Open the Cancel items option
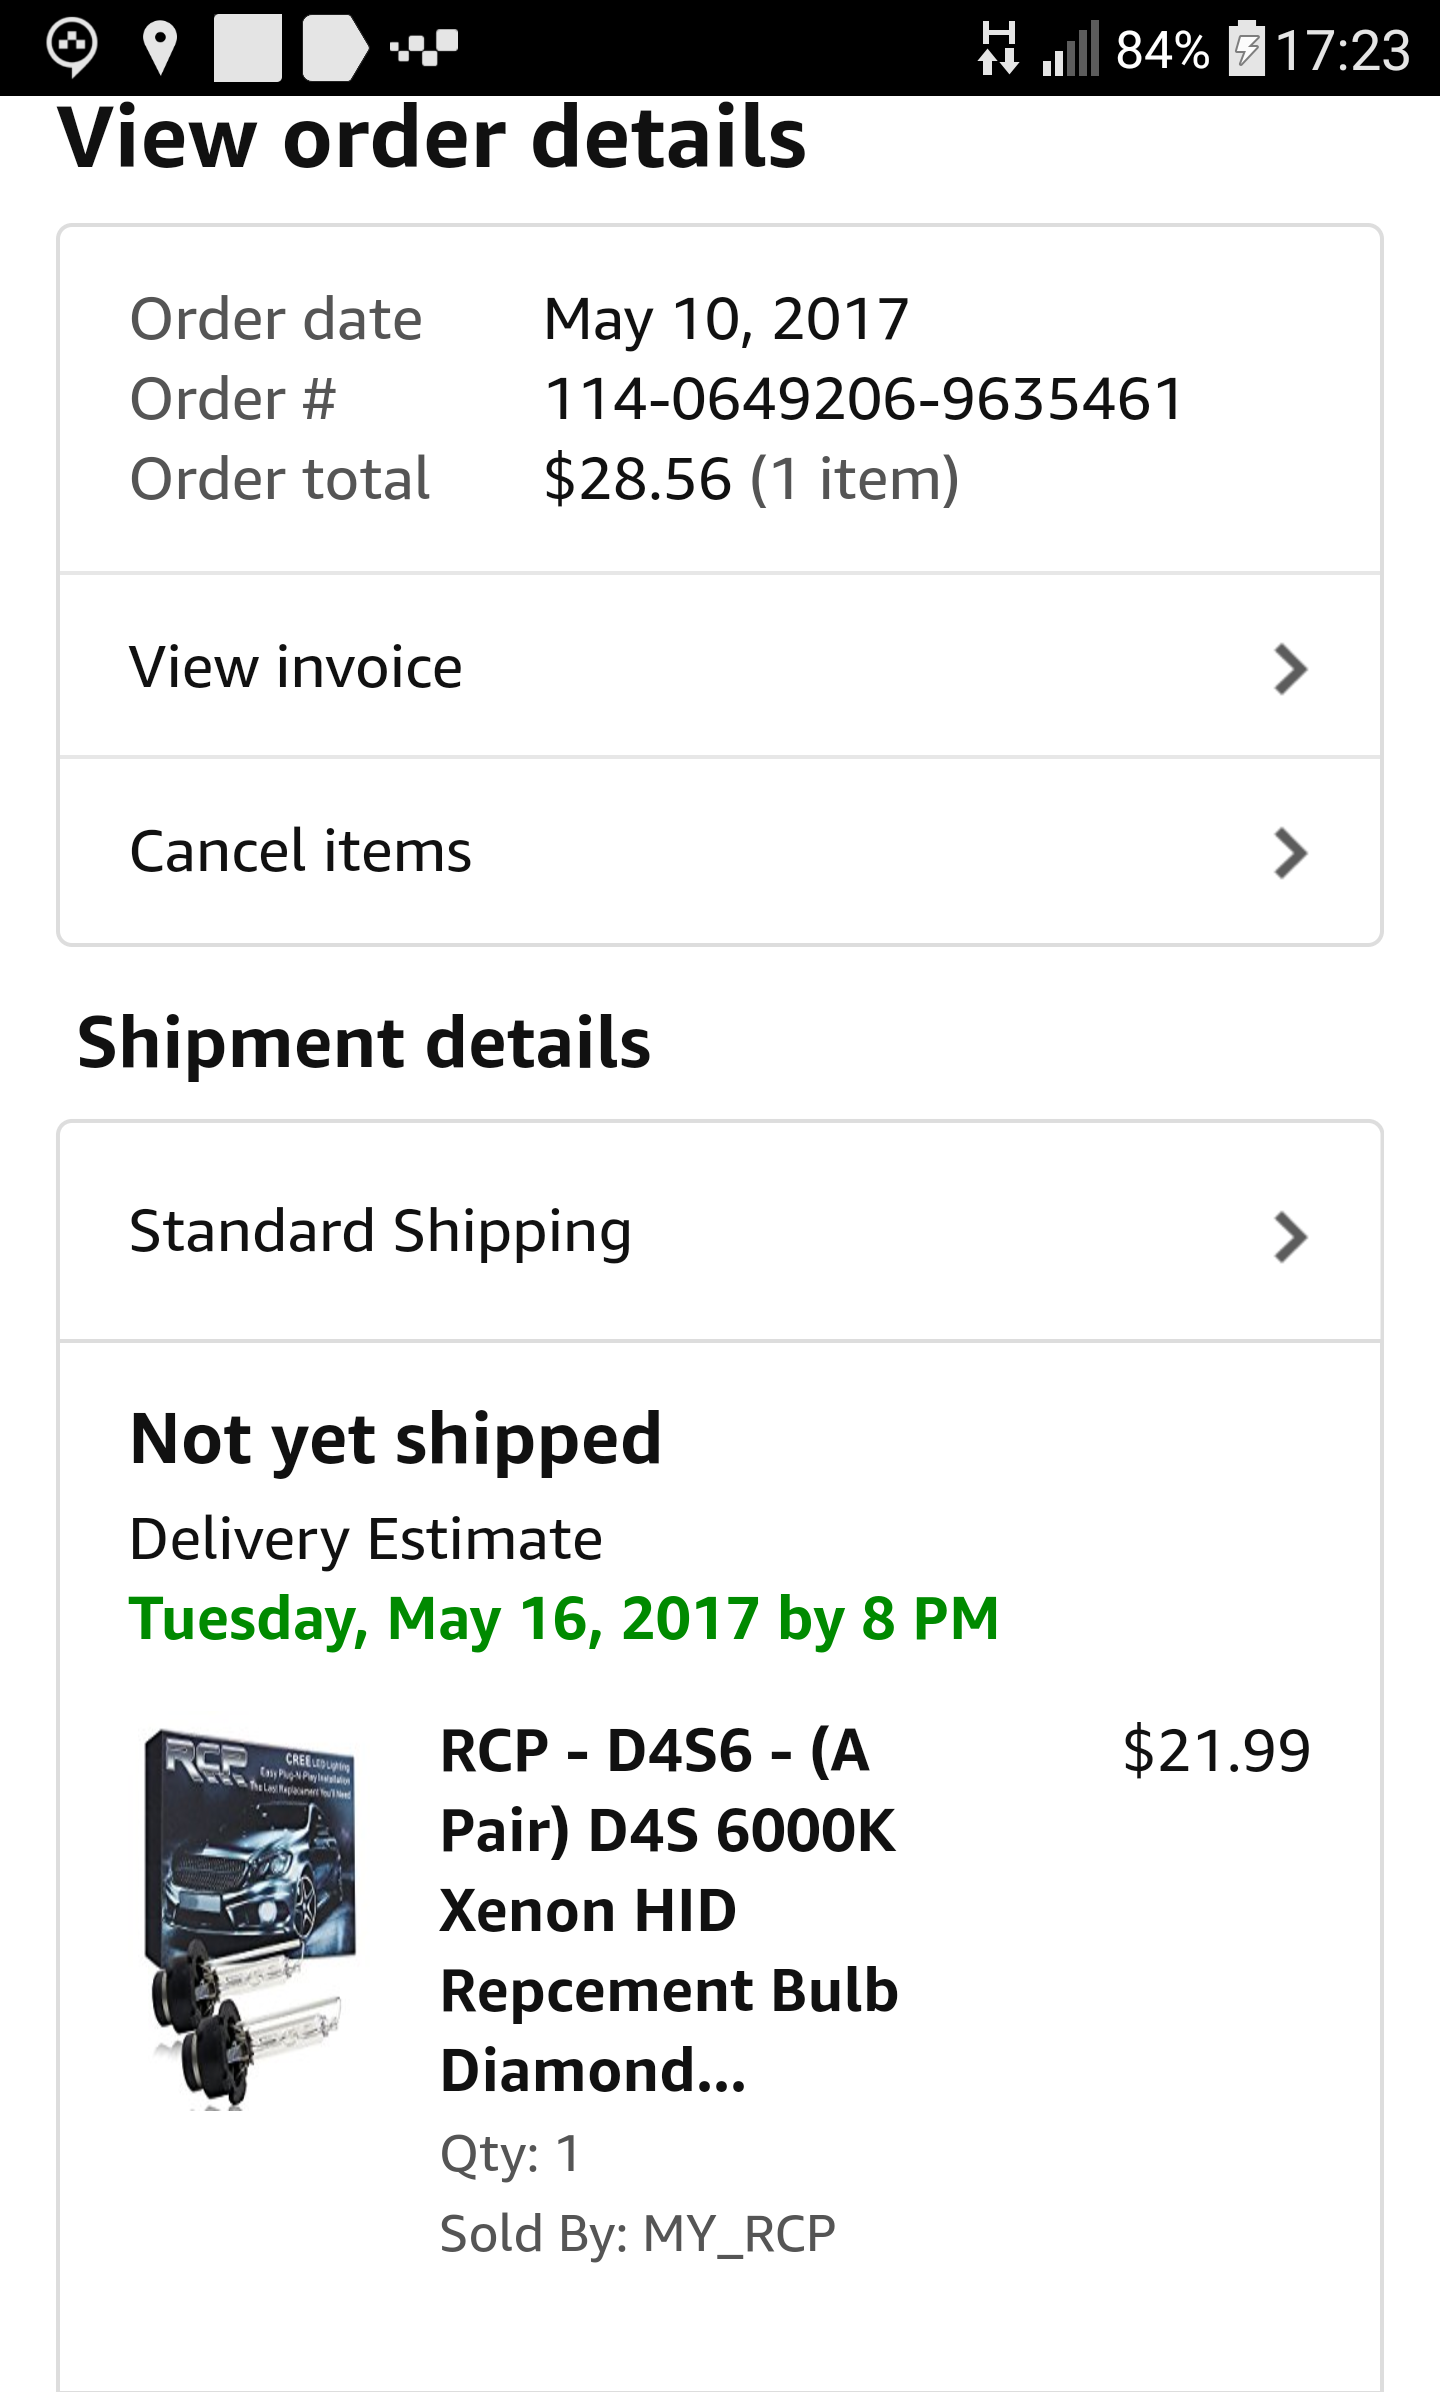Image resolution: width=1440 pixels, height=2392 pixels. coord(720,852)
